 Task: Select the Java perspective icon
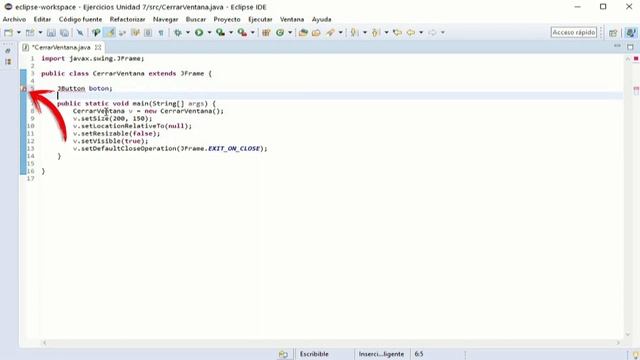point(631,33)
